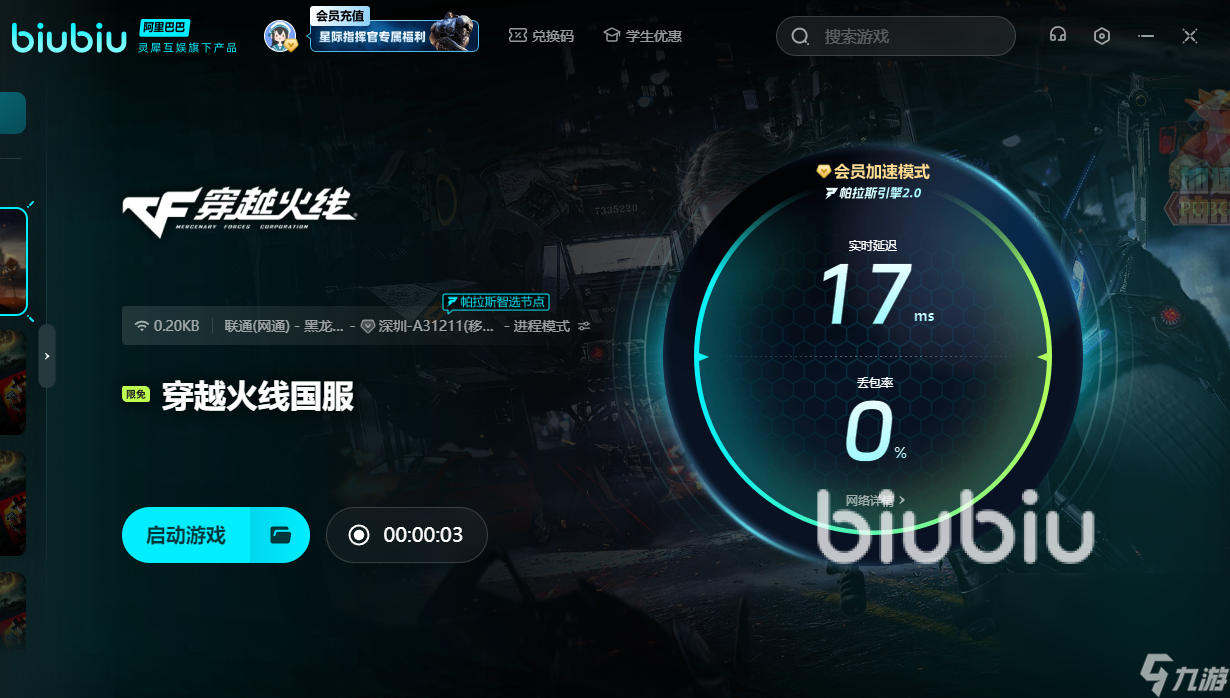This screenshot has height=698, width=1230.
Task: Click the 限免 free badge
Action: [x=136, y=394]
